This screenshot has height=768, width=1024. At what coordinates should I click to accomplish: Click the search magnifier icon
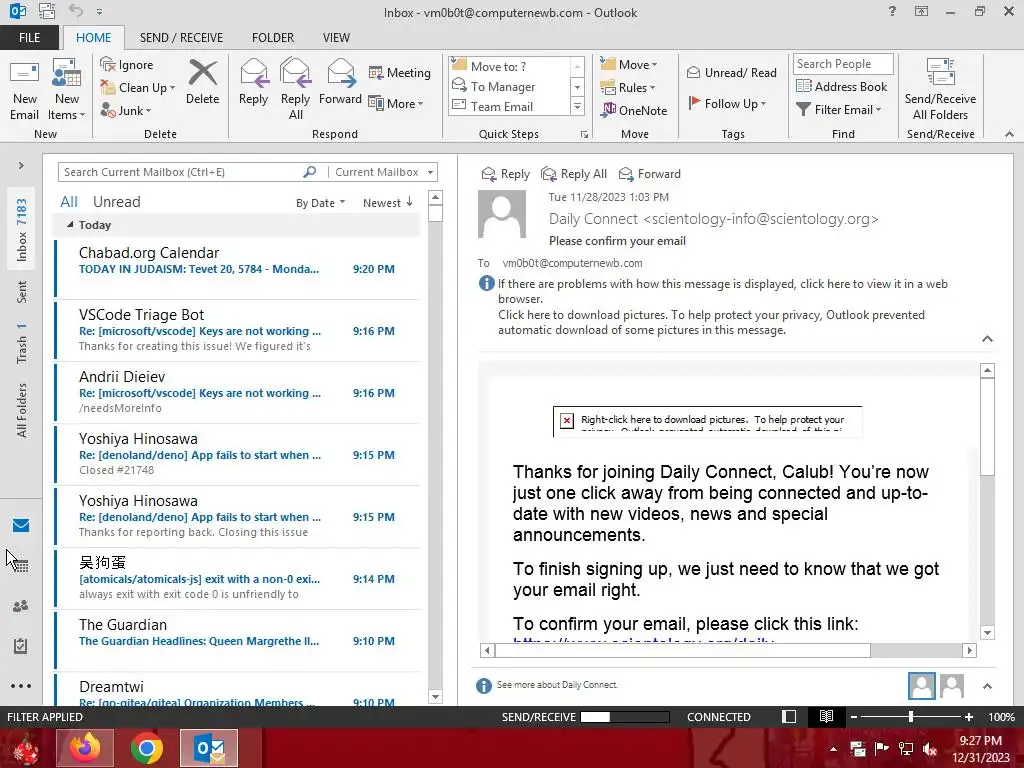[310, 172]
